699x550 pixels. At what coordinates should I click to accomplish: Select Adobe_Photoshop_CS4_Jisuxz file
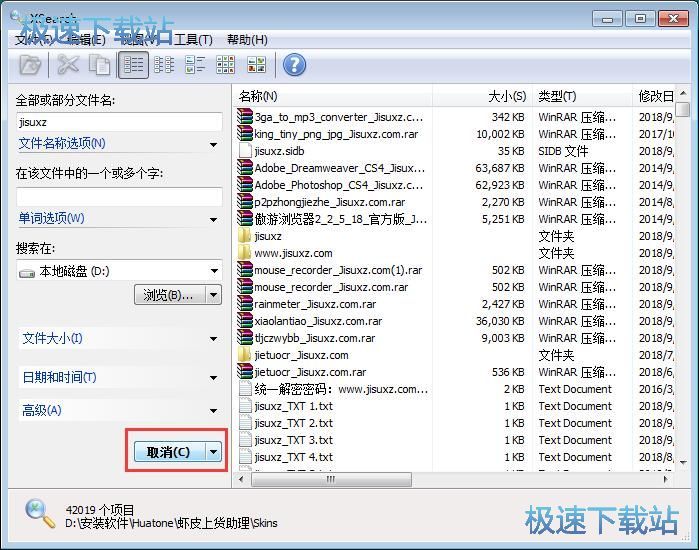(x=339, y=185)
